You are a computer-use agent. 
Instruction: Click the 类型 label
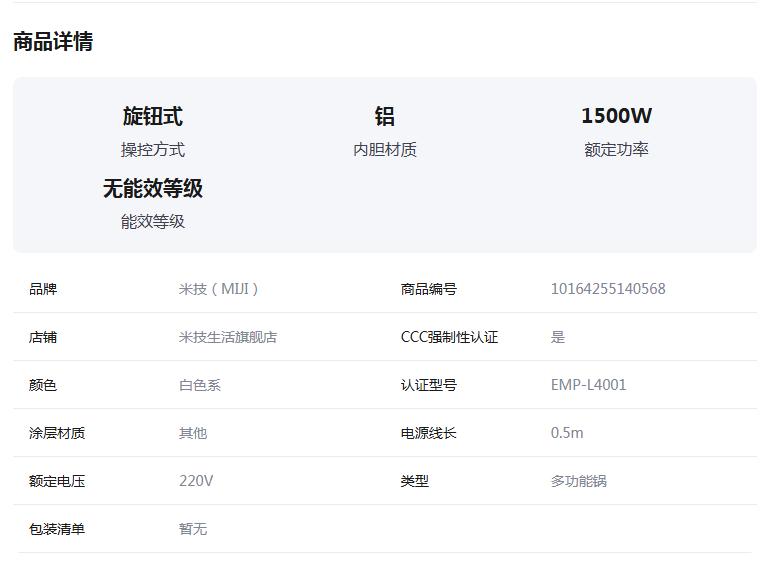415,481
